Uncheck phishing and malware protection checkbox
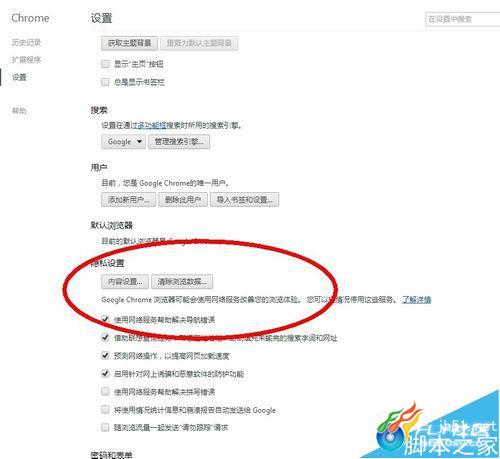 pyautogui.click(x=105, y=373)
